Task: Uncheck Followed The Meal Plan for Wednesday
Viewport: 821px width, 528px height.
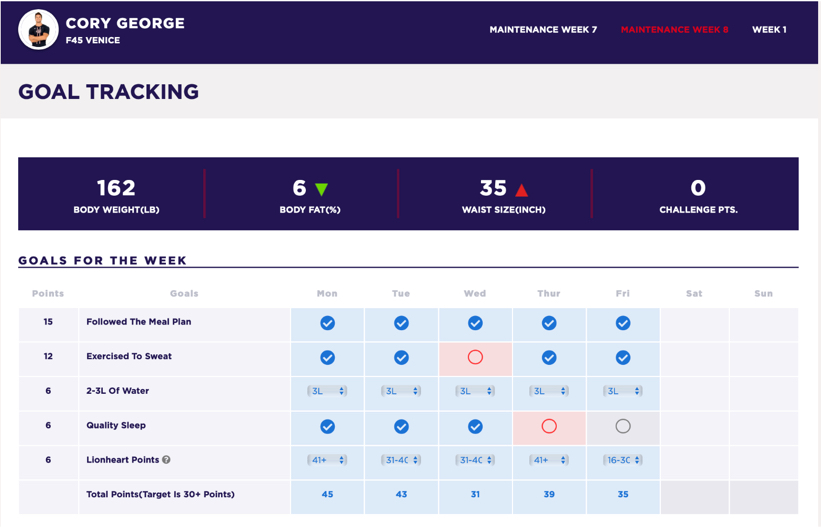Action: [475, 323]
